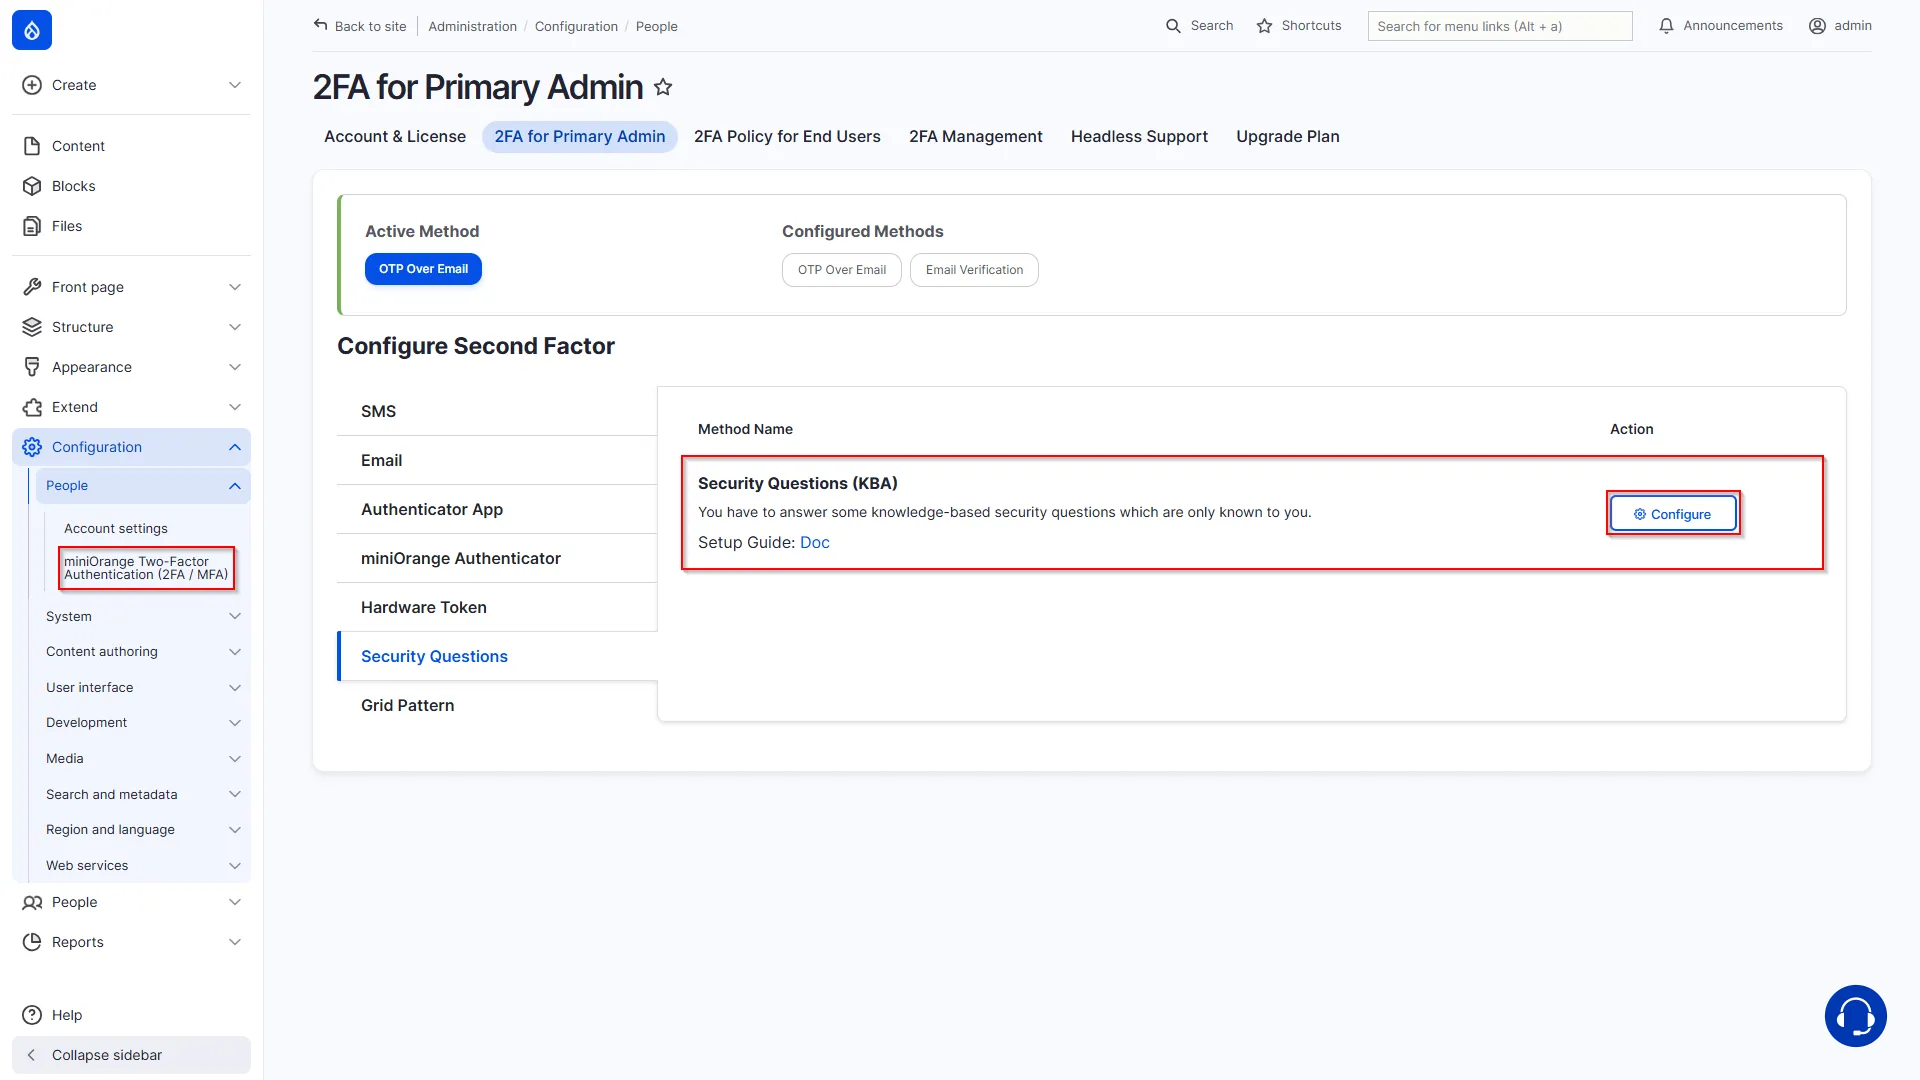Select the Hardware Token method tab

click(497, 607)
